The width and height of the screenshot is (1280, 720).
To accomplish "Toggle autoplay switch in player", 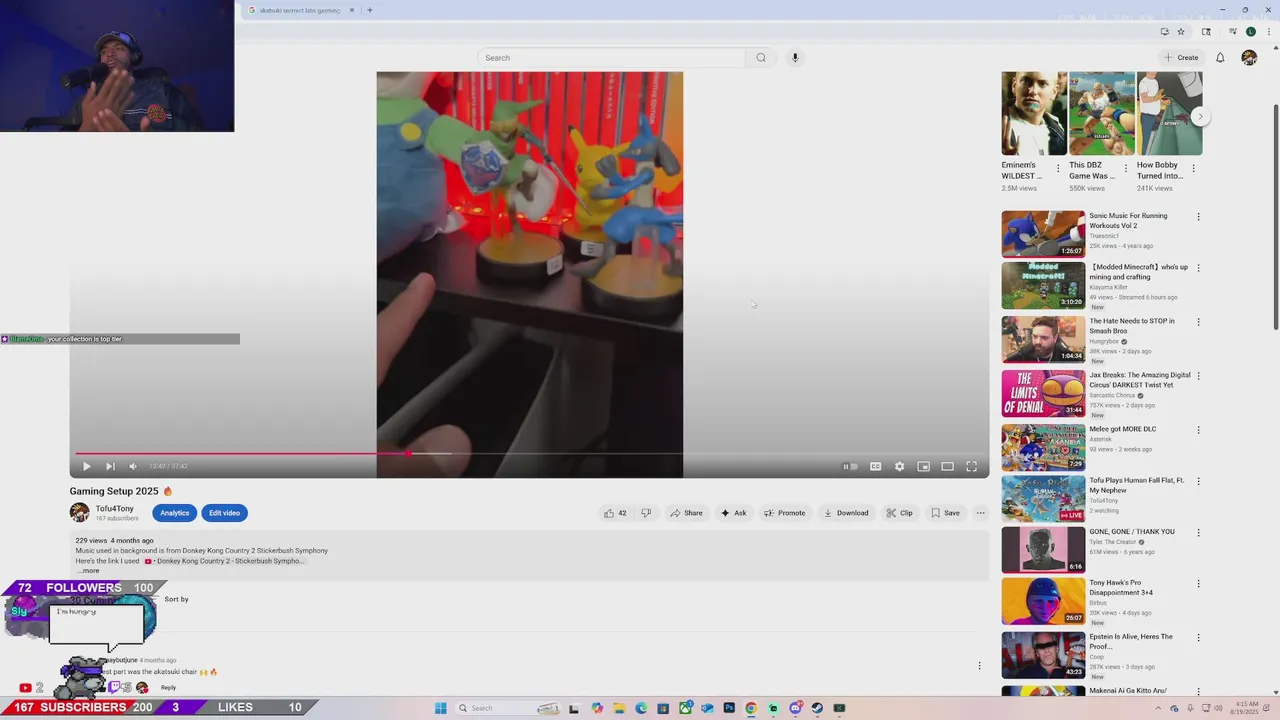I will 850,466.
